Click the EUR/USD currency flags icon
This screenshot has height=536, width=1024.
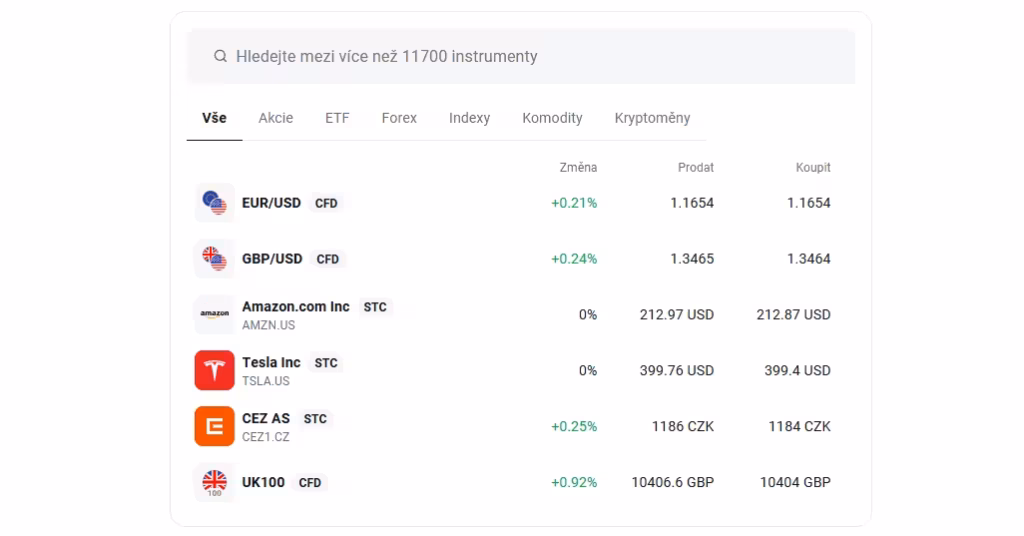[x=214, y=203]
